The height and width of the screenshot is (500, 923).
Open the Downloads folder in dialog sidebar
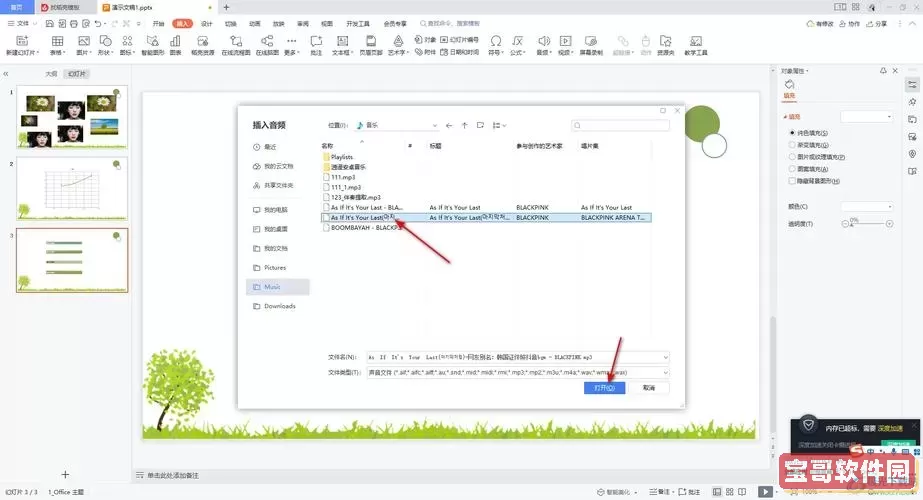click(x=278, y=306)
